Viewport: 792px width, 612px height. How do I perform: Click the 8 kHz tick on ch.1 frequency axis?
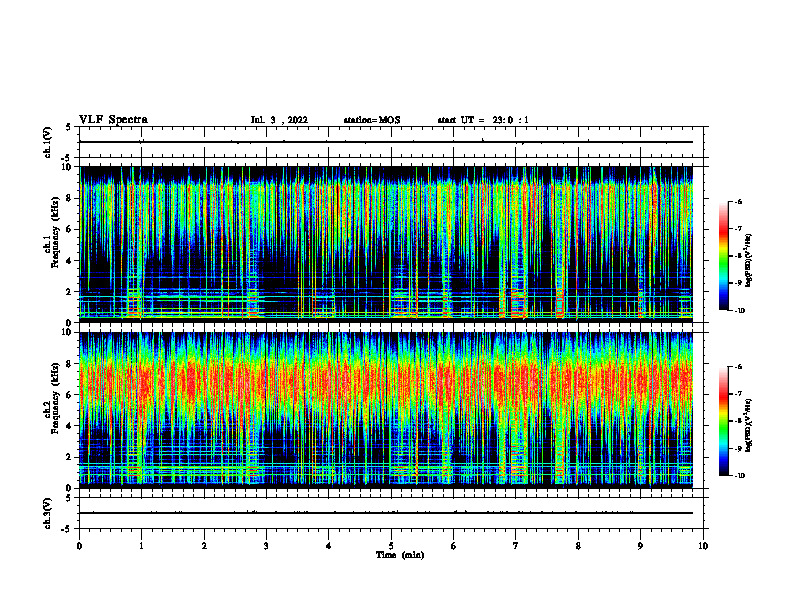69,198
